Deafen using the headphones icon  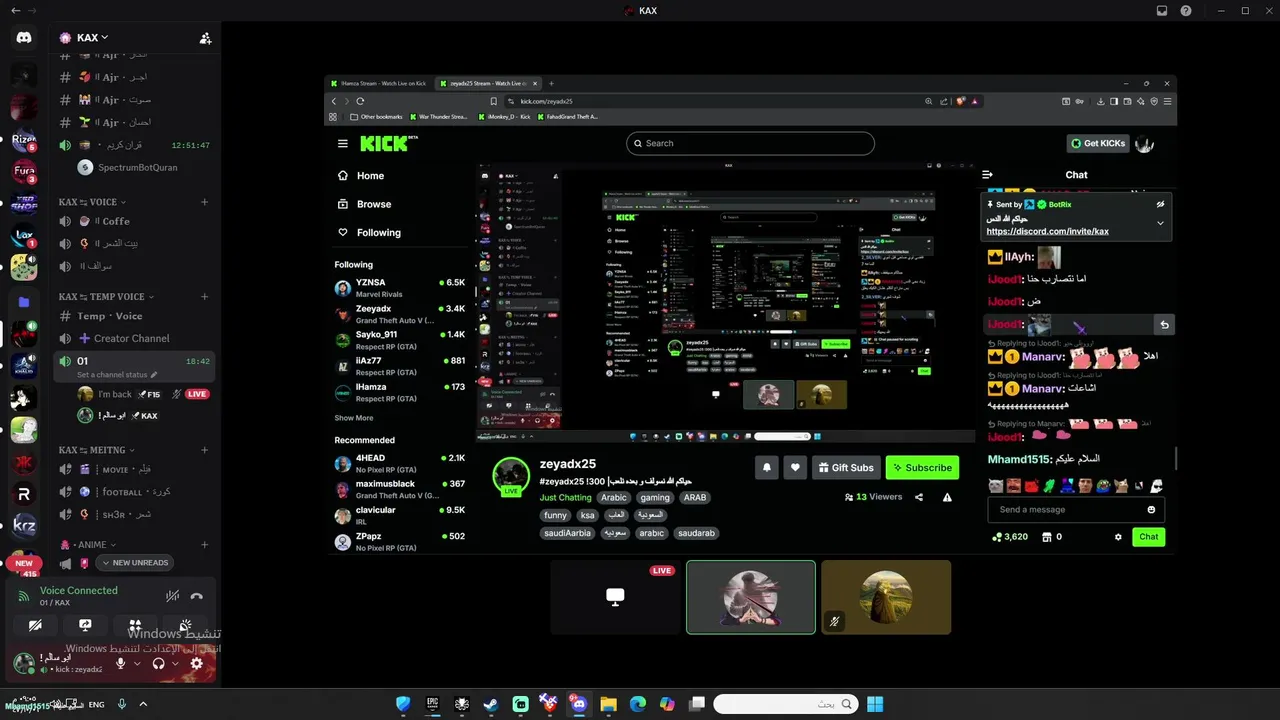pyautogui.click(x=158, y=663)
